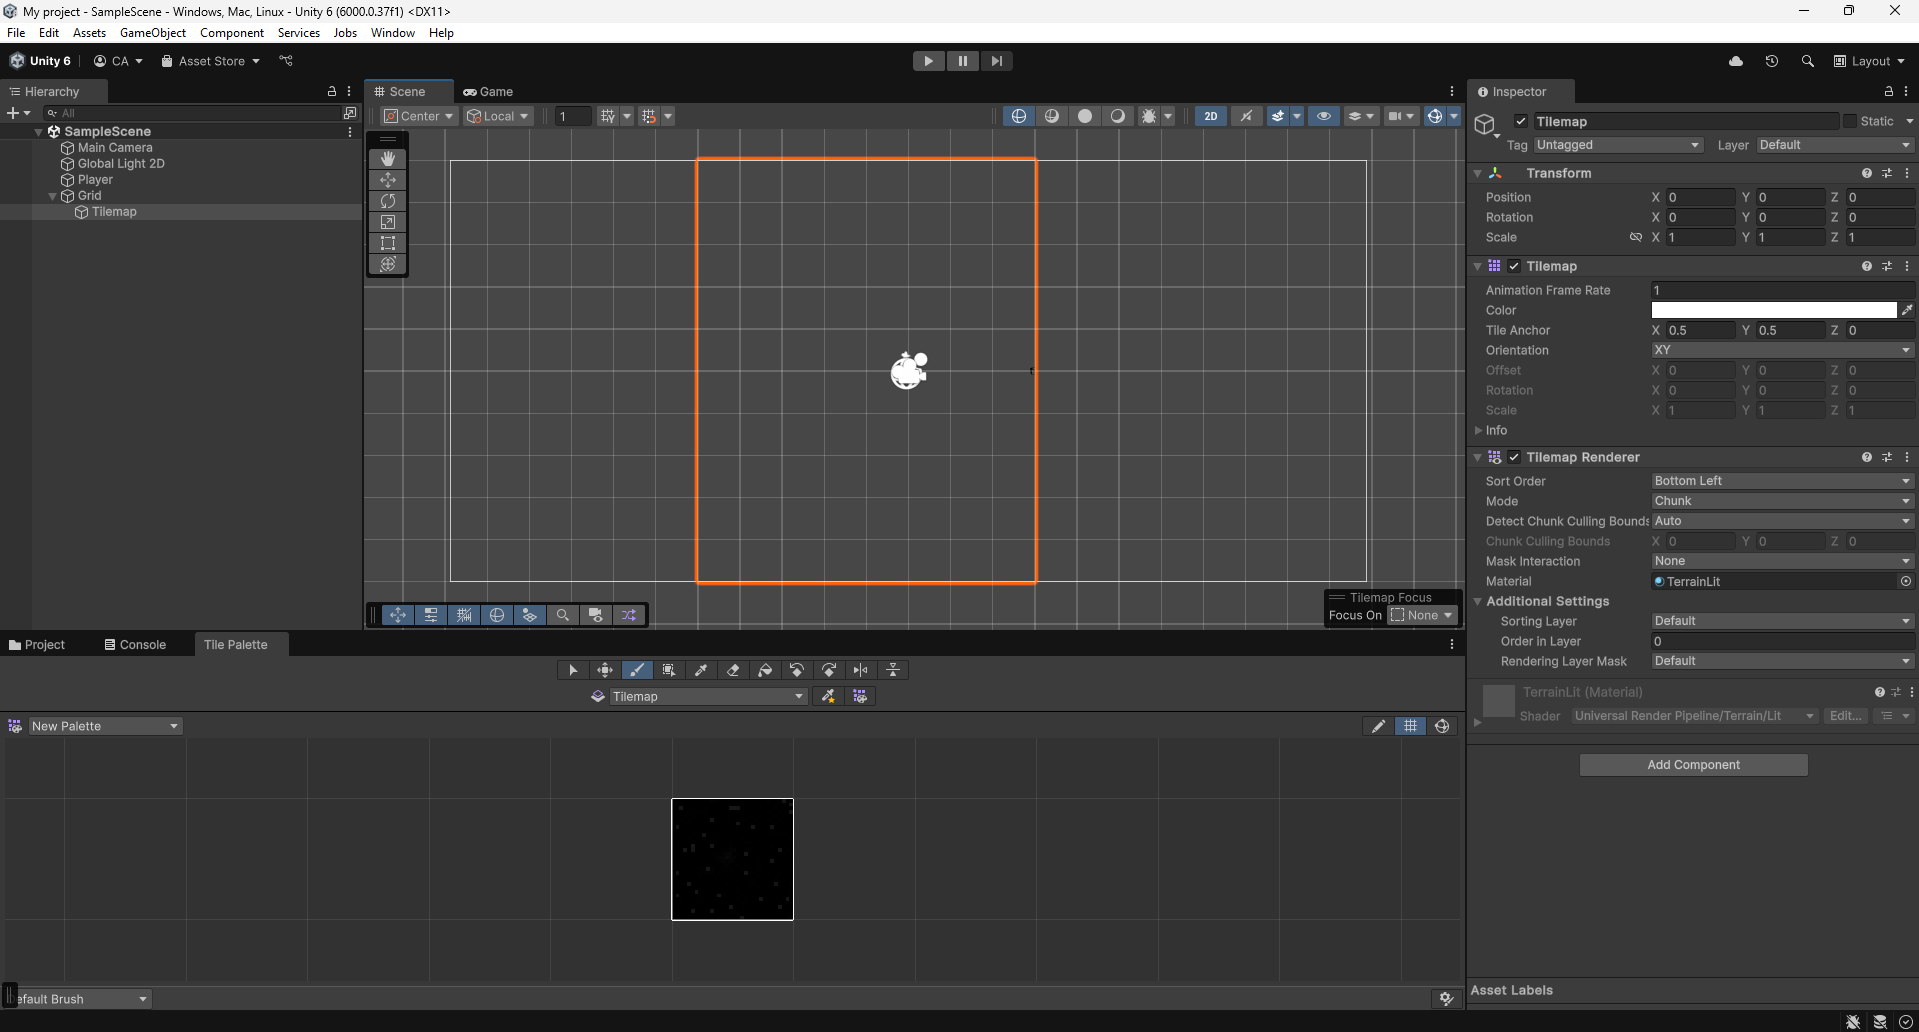This screenshot has height=1032, width=1919.
Task: Select the Rotate tool in scene toolbar
Action: 388,201
